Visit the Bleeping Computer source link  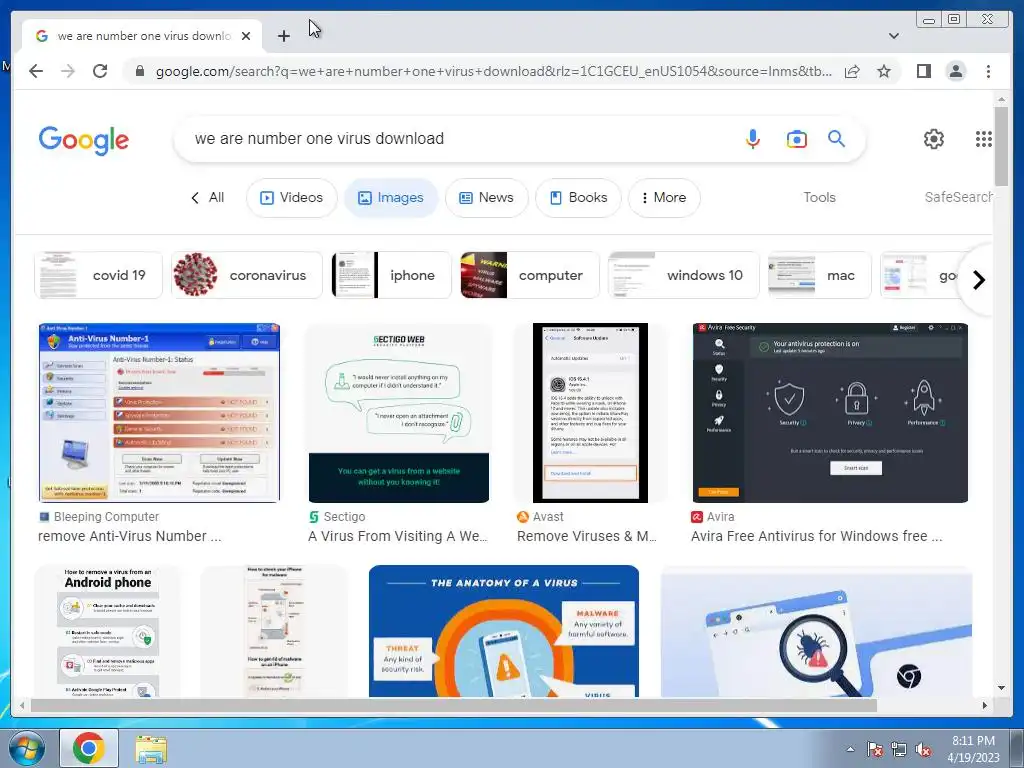point(99,517)
